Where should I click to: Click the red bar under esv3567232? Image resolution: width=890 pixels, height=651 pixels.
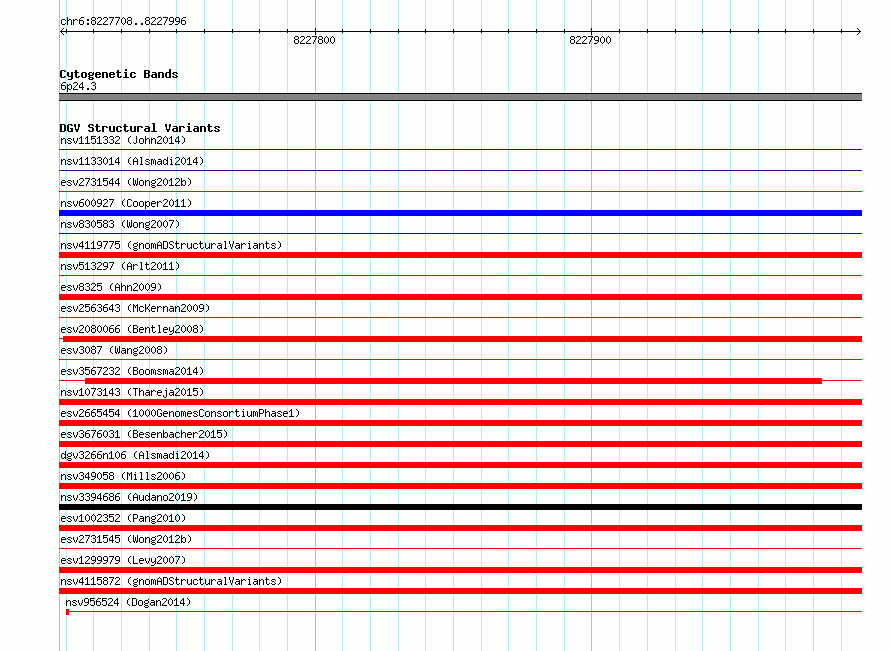tap(454, 381)
